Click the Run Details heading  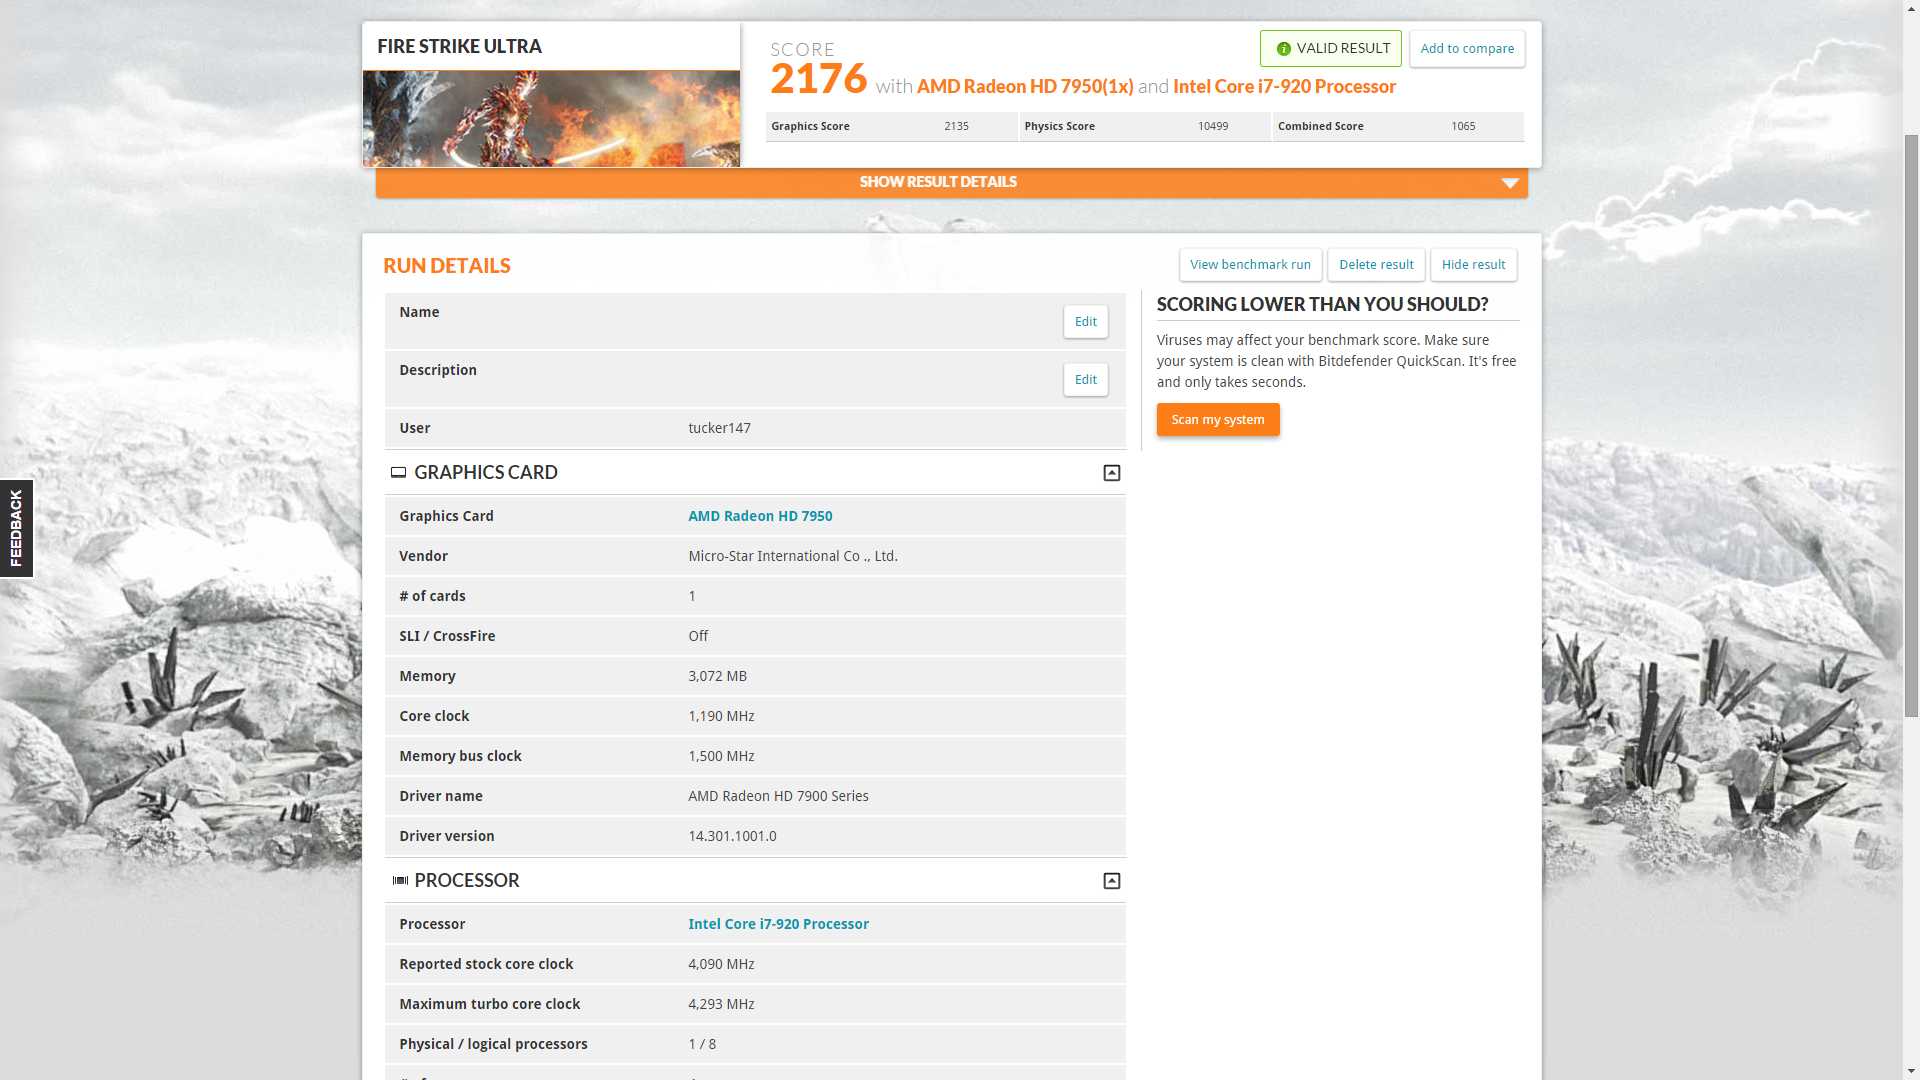pyautogui.click(x=447, y=266)
